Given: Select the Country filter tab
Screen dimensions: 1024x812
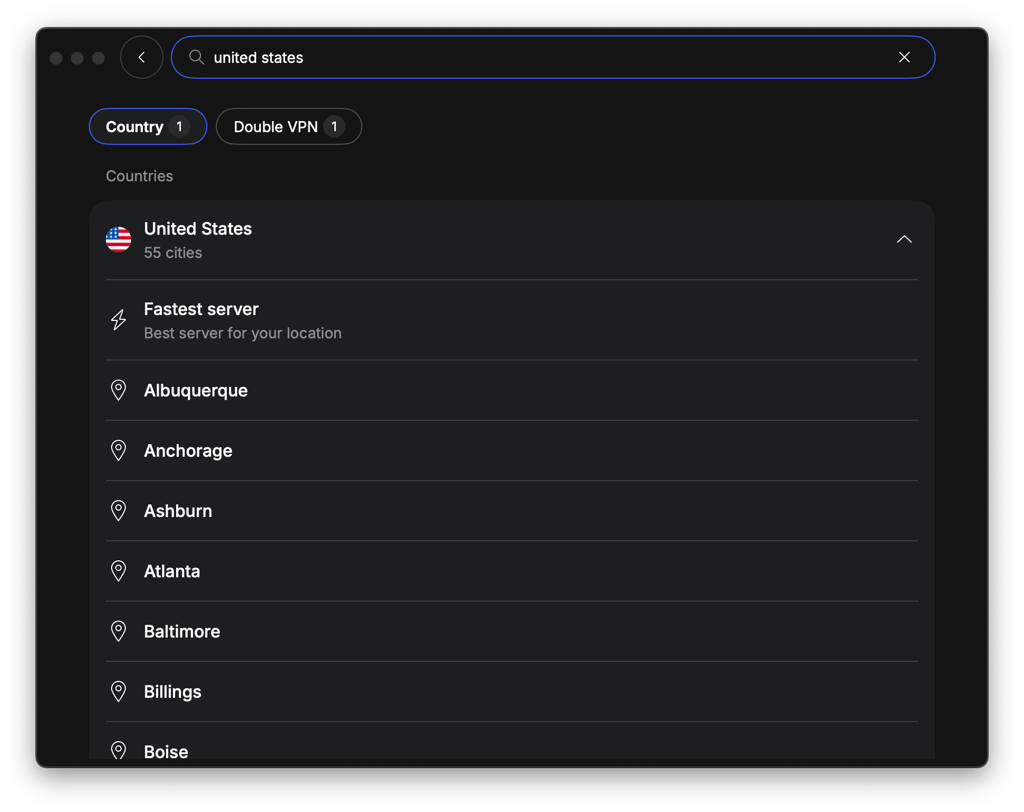Looking at the screenshot, I should point(148,126).
